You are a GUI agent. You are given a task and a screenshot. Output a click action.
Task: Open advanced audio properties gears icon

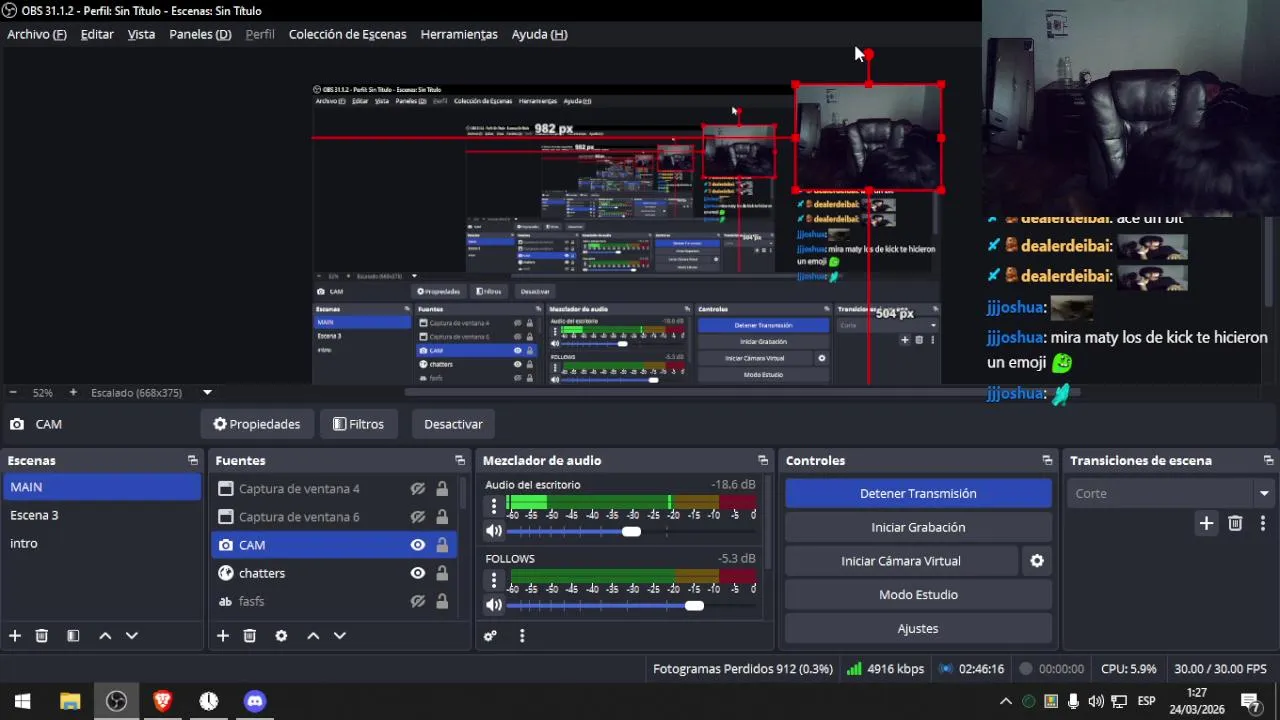coord(490,635)
